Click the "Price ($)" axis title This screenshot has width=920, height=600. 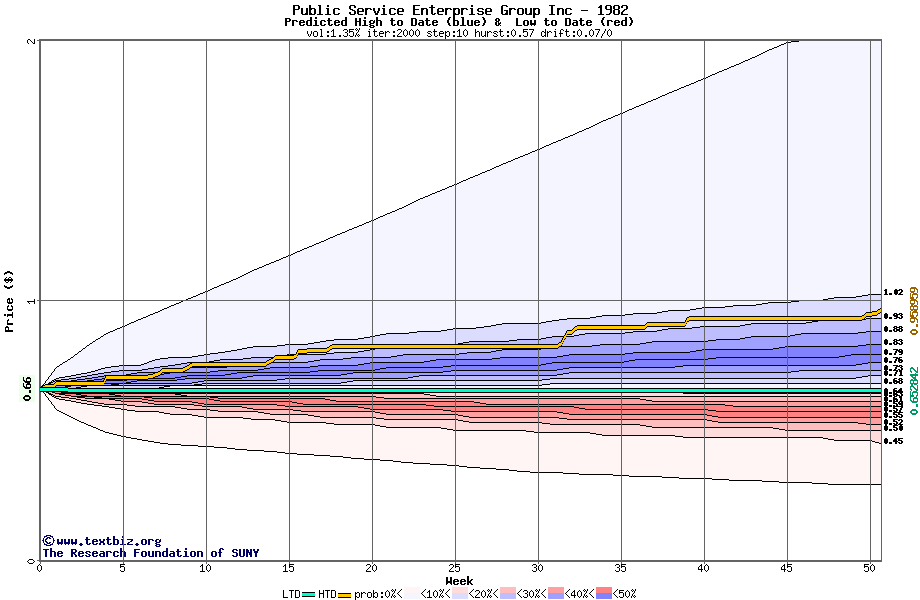(x=8, y=301)
